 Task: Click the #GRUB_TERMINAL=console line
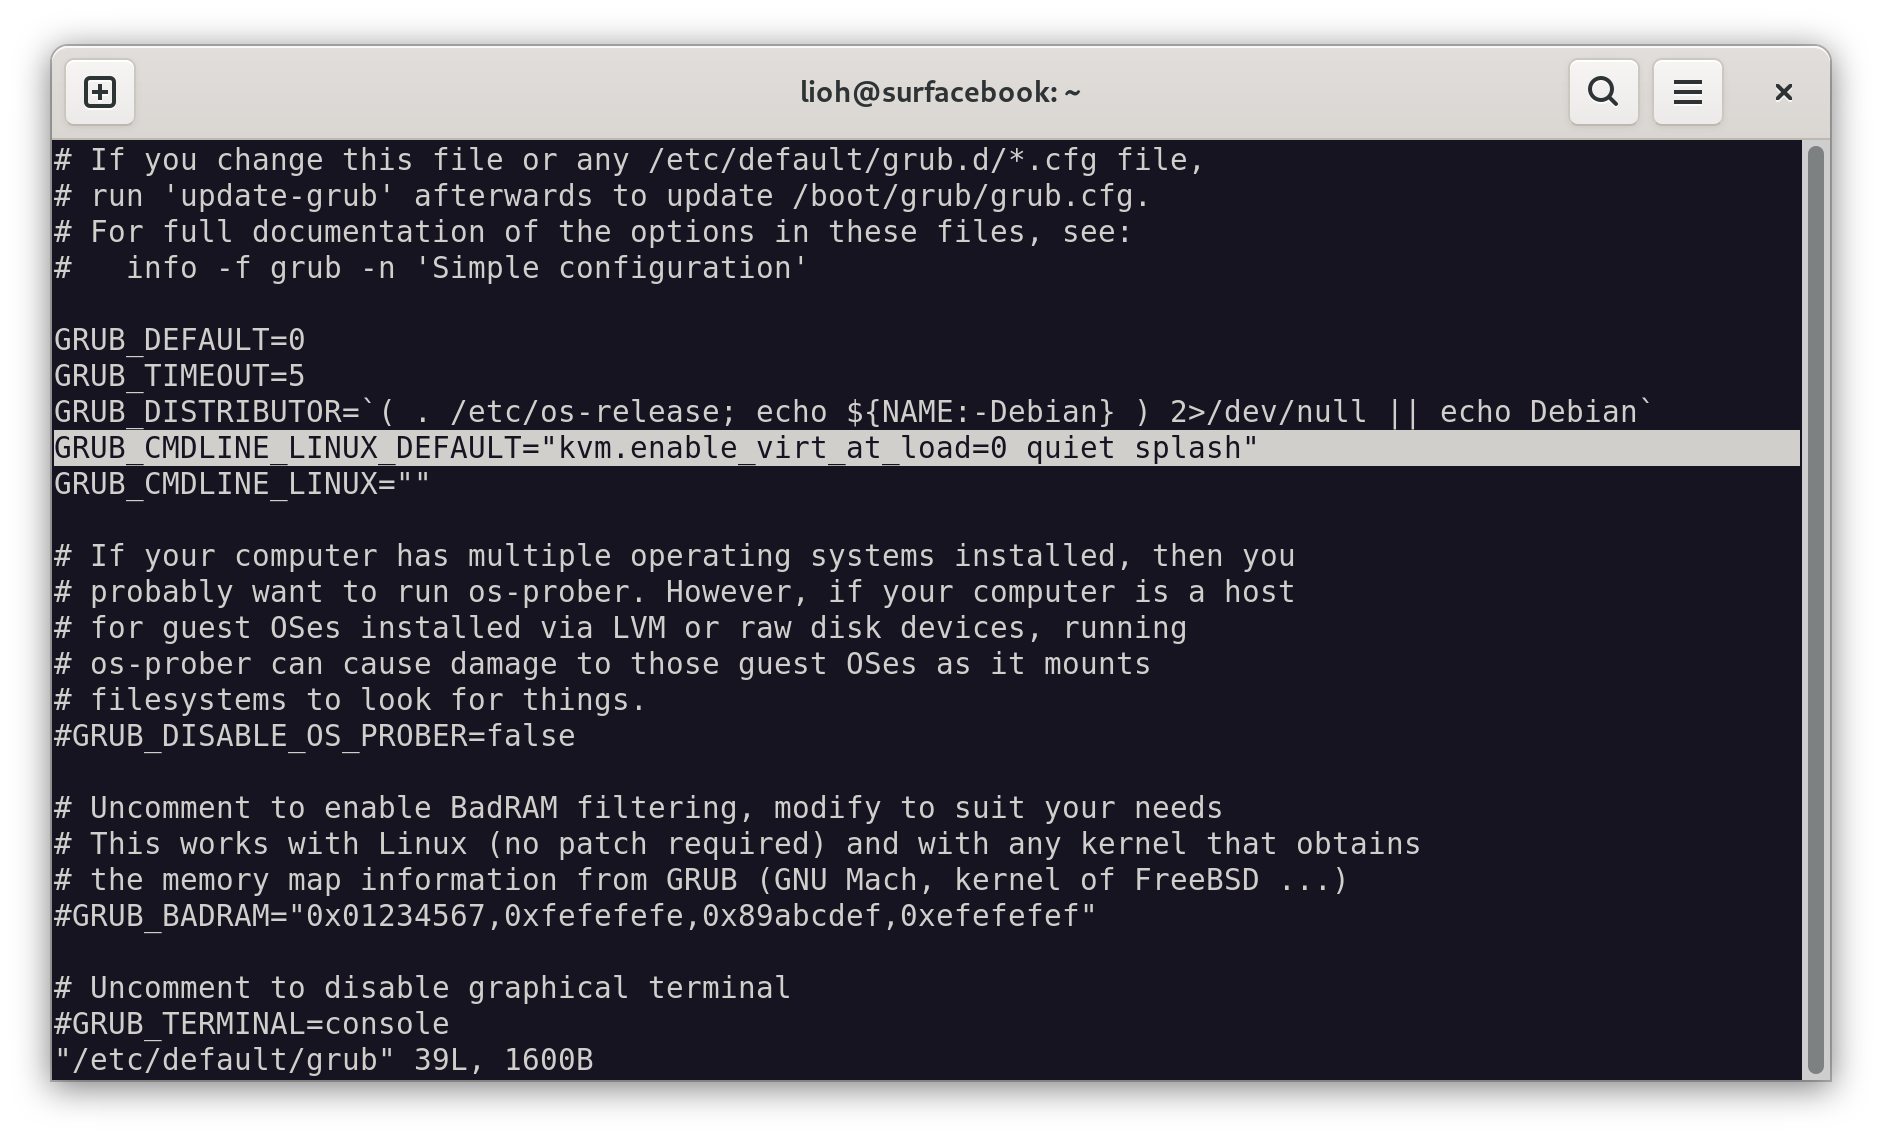point(252,1025)
